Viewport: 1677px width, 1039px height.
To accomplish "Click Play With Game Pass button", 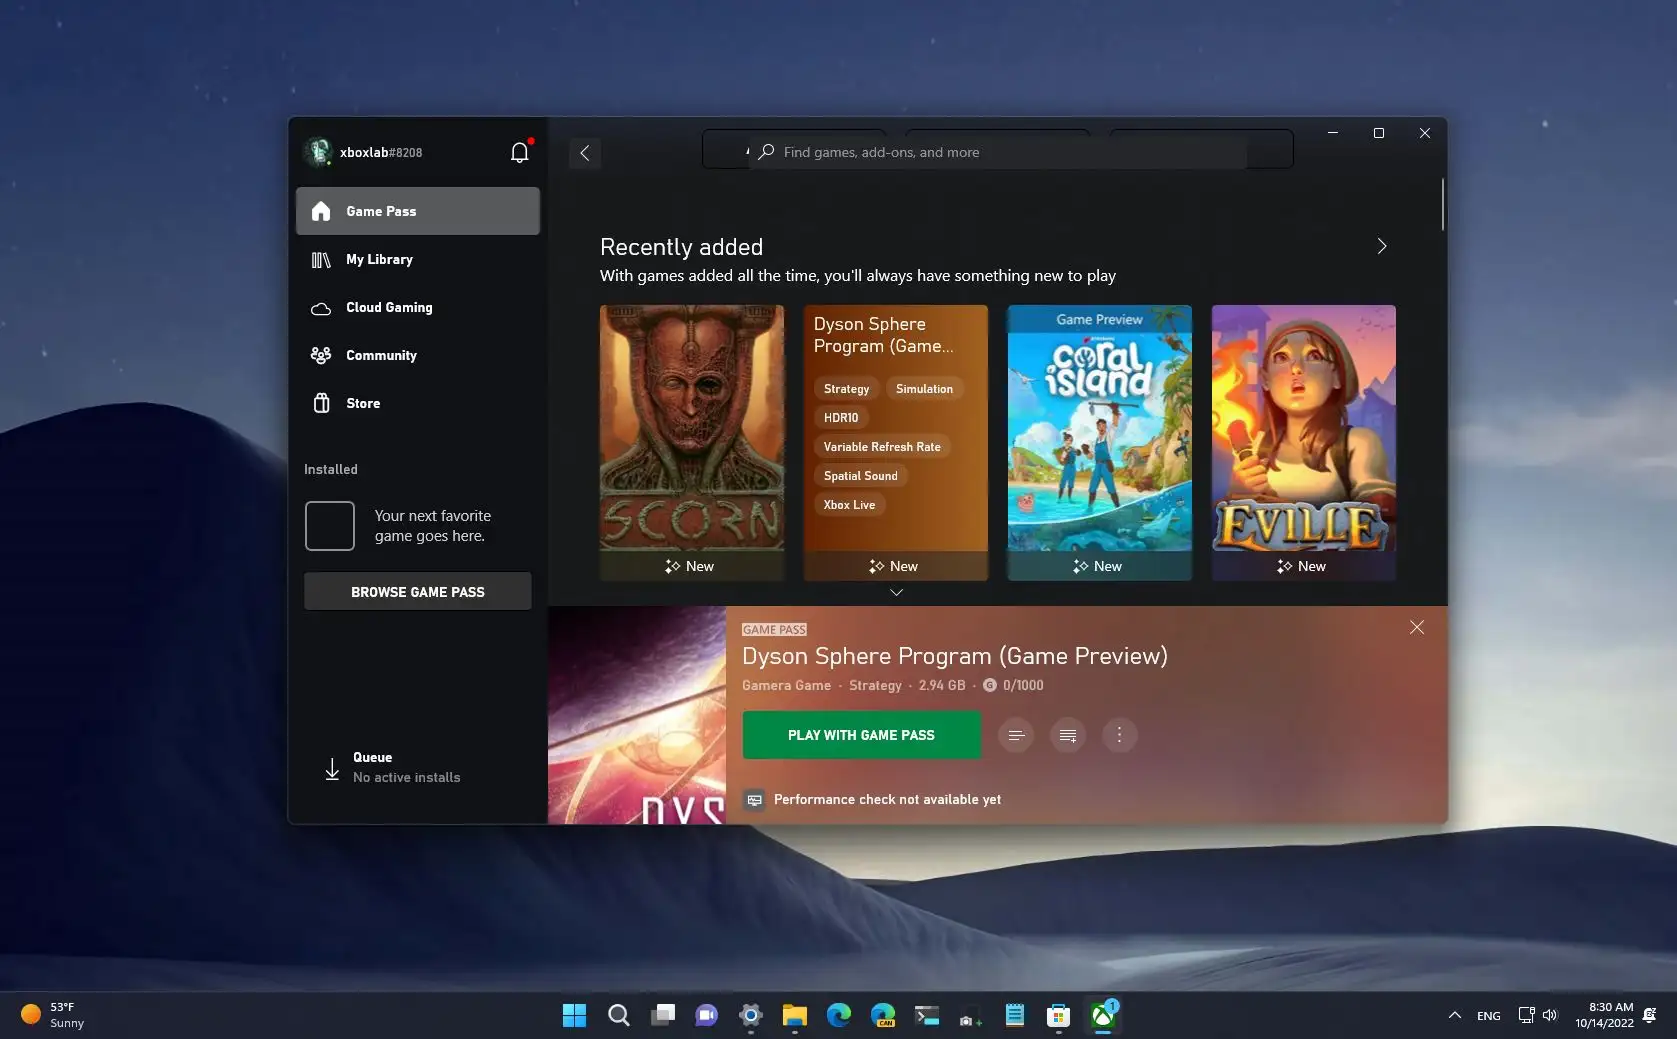I will 861,735.
